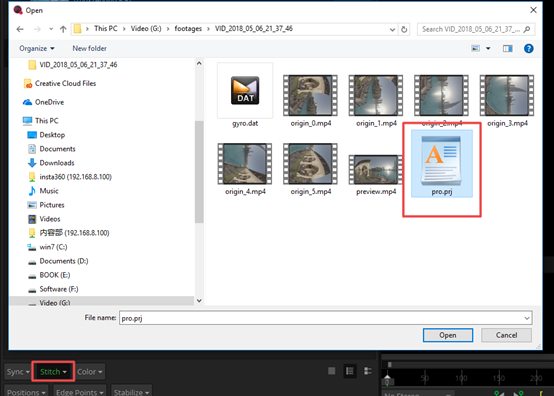Change view with the view icon

(x=476, y=48)
